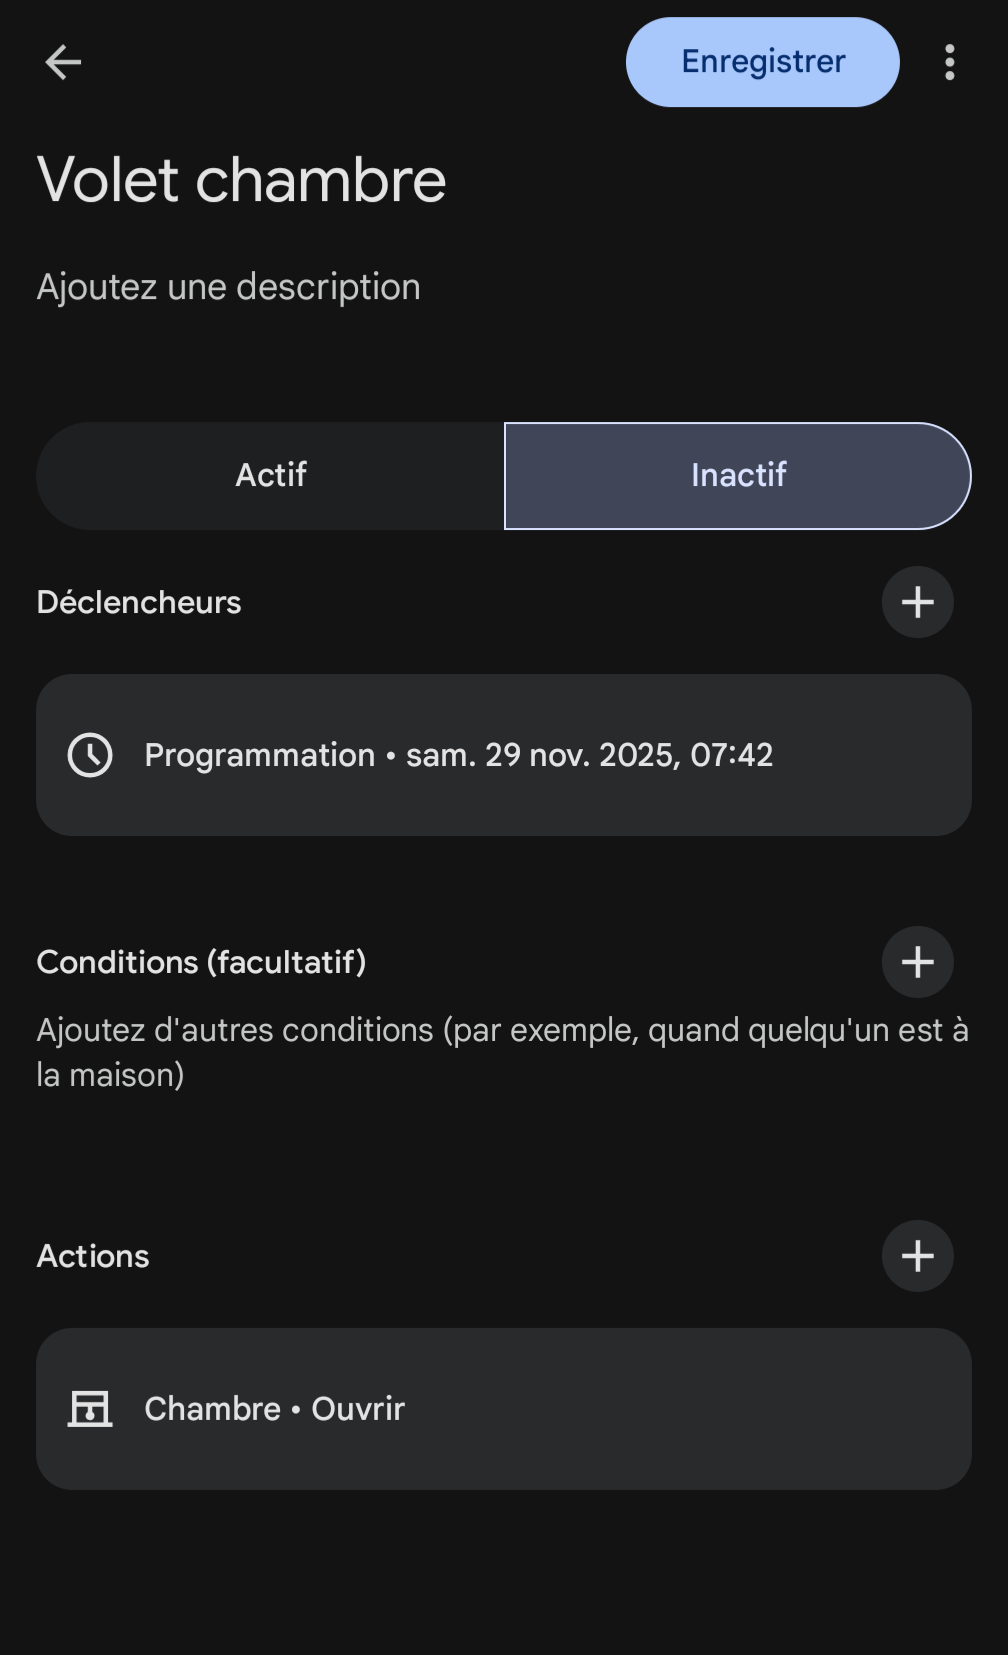This screenshot has width=1008, height=1655.
Task: Add a new trigger with Déclencheurs plus icon
Action: coord(917,602)
